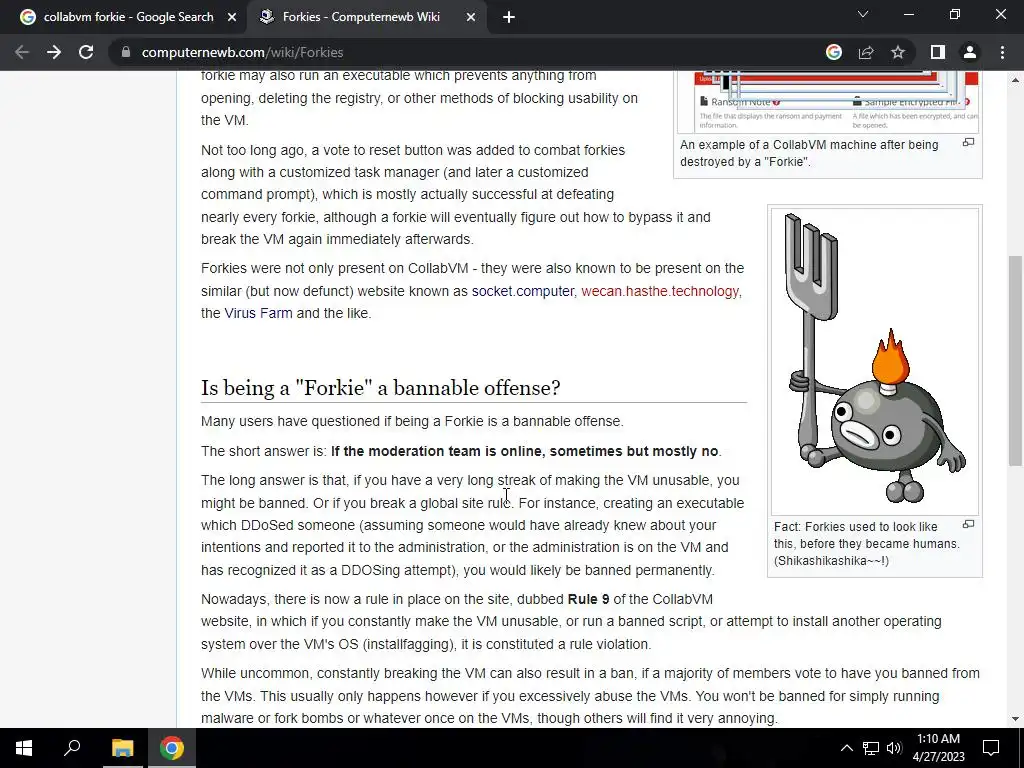Image resolution: width=1024 pixels, height=768 pixels.
Task: Click the browser back arrow
Action: point(22,52)
